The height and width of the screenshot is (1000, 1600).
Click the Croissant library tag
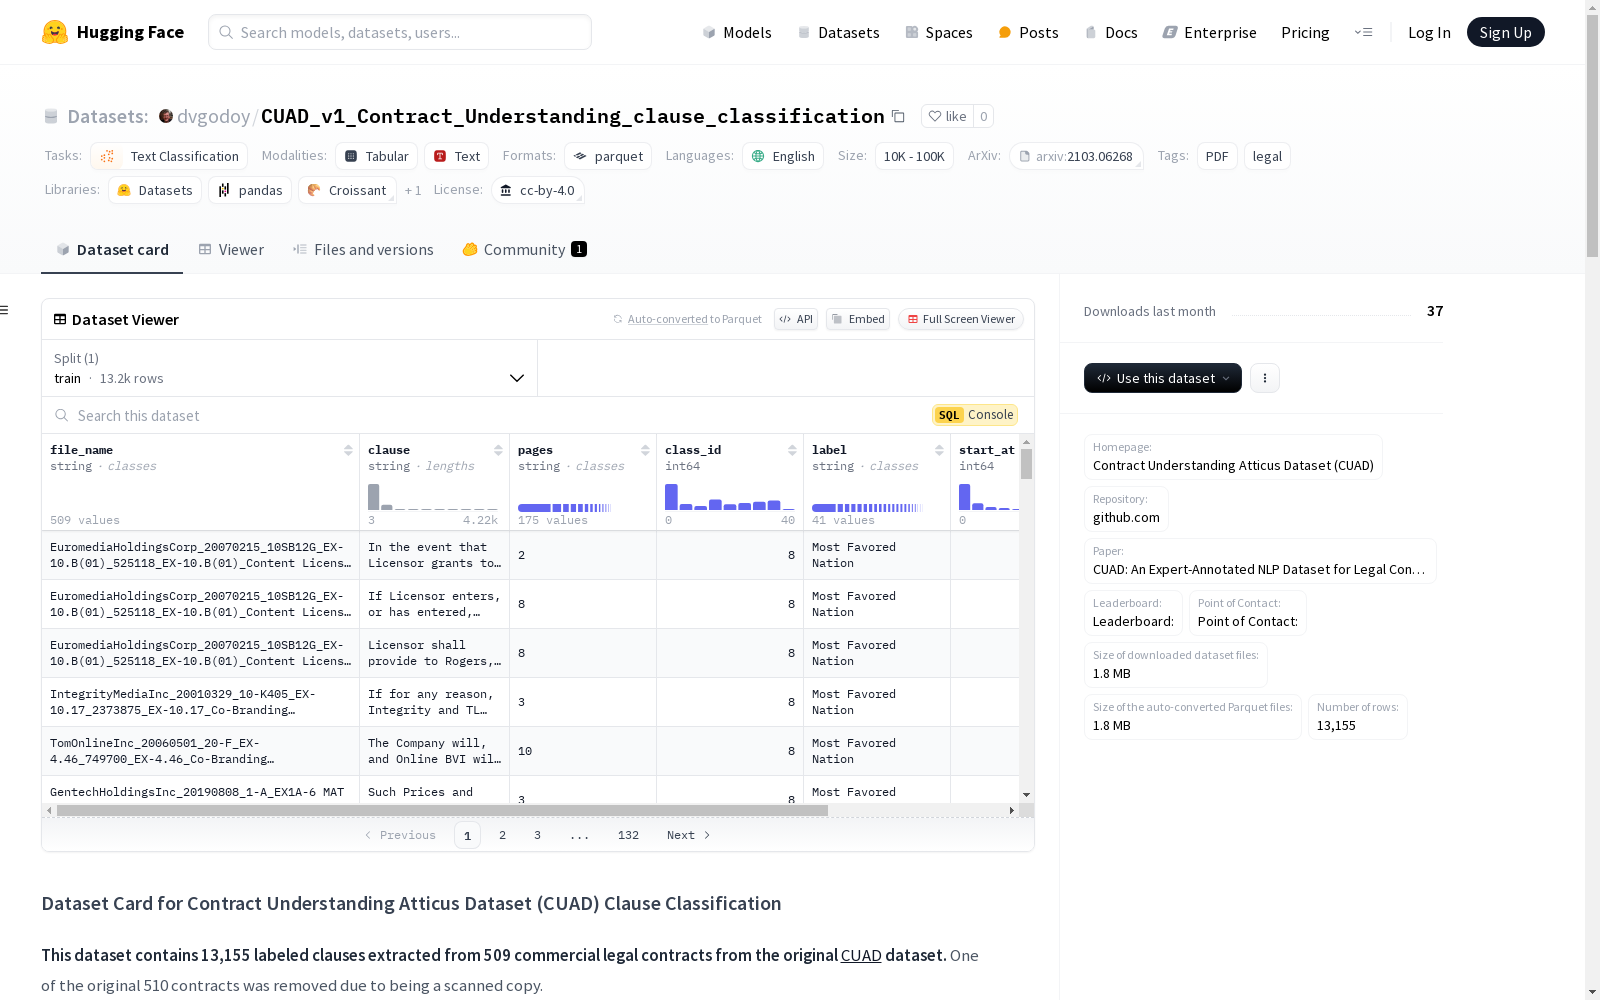tap(347, 190)
